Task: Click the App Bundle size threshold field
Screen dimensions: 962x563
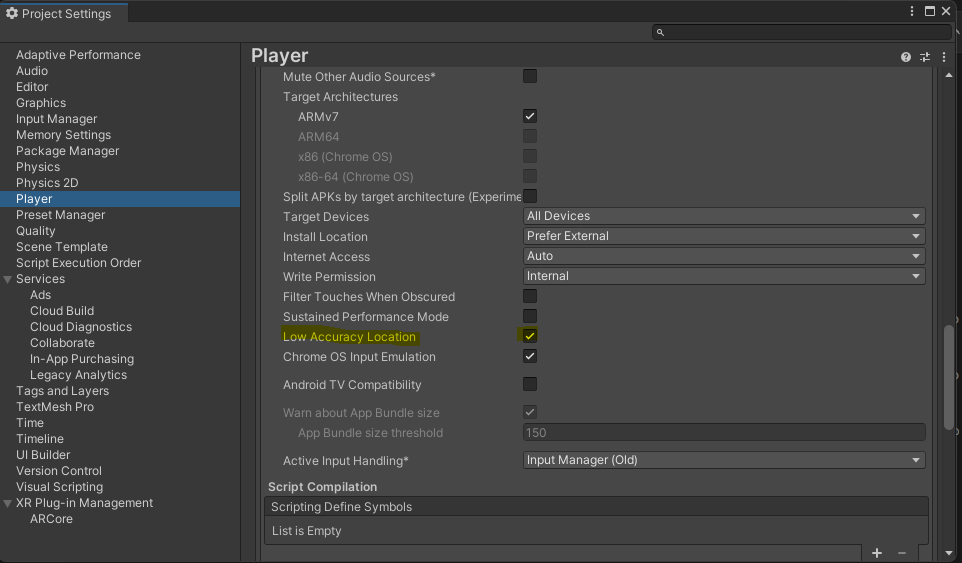Action: point(724,432)
